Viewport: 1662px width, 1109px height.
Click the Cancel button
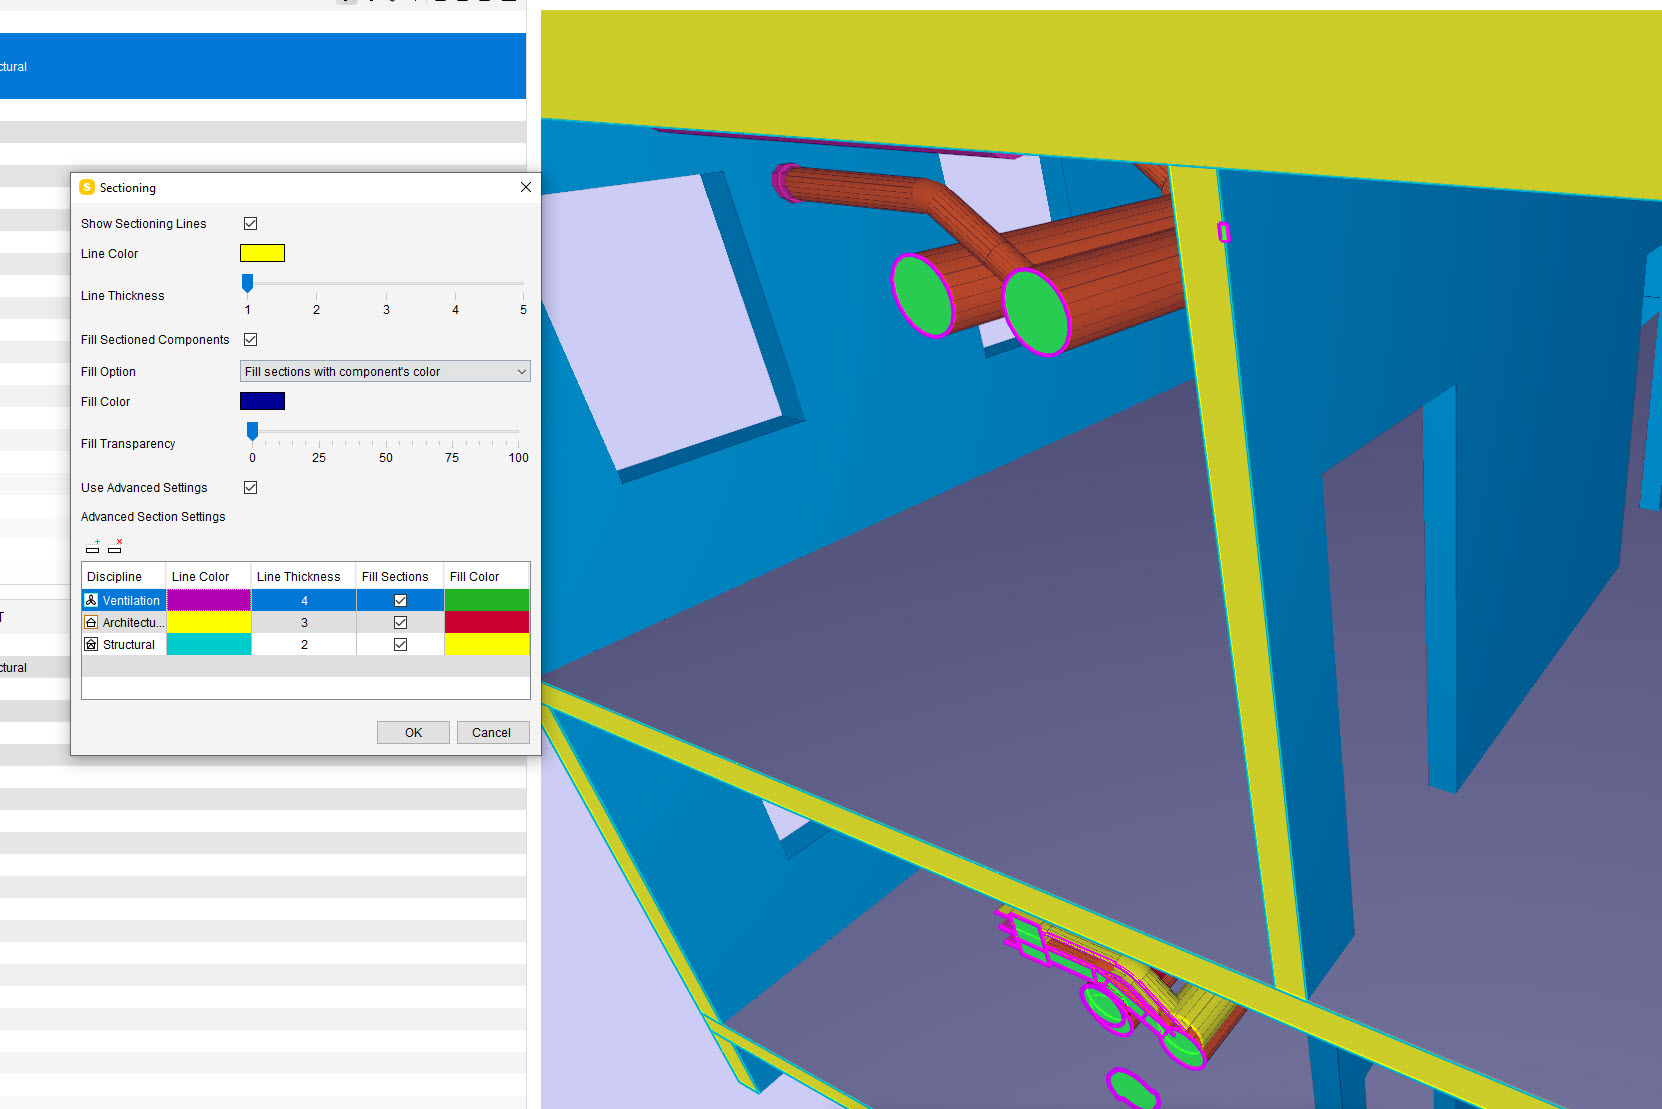[x=492, y=733]
